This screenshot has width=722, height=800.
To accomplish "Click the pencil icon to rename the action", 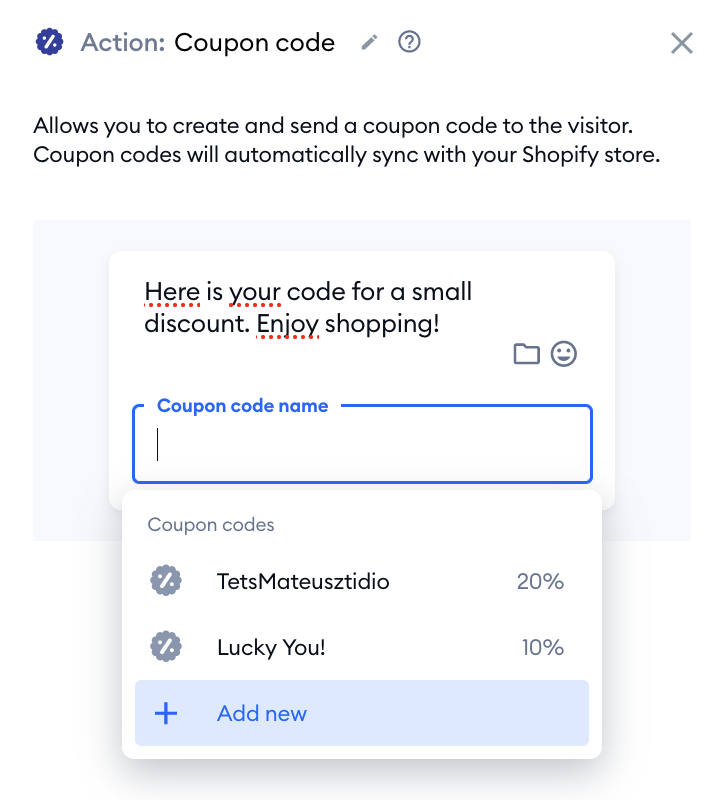I will pyautogui.click(x=369, y=42).
